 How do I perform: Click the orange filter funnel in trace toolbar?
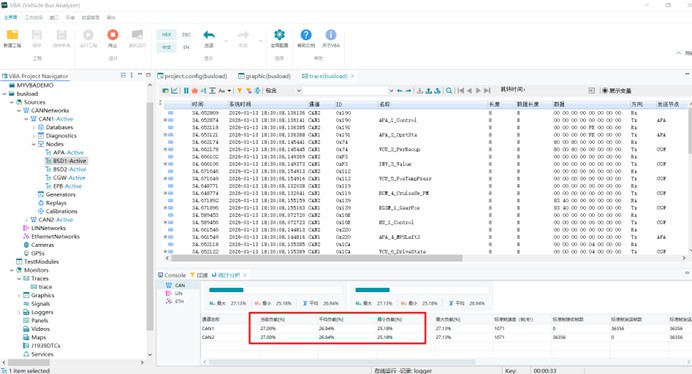pos(239,91)
